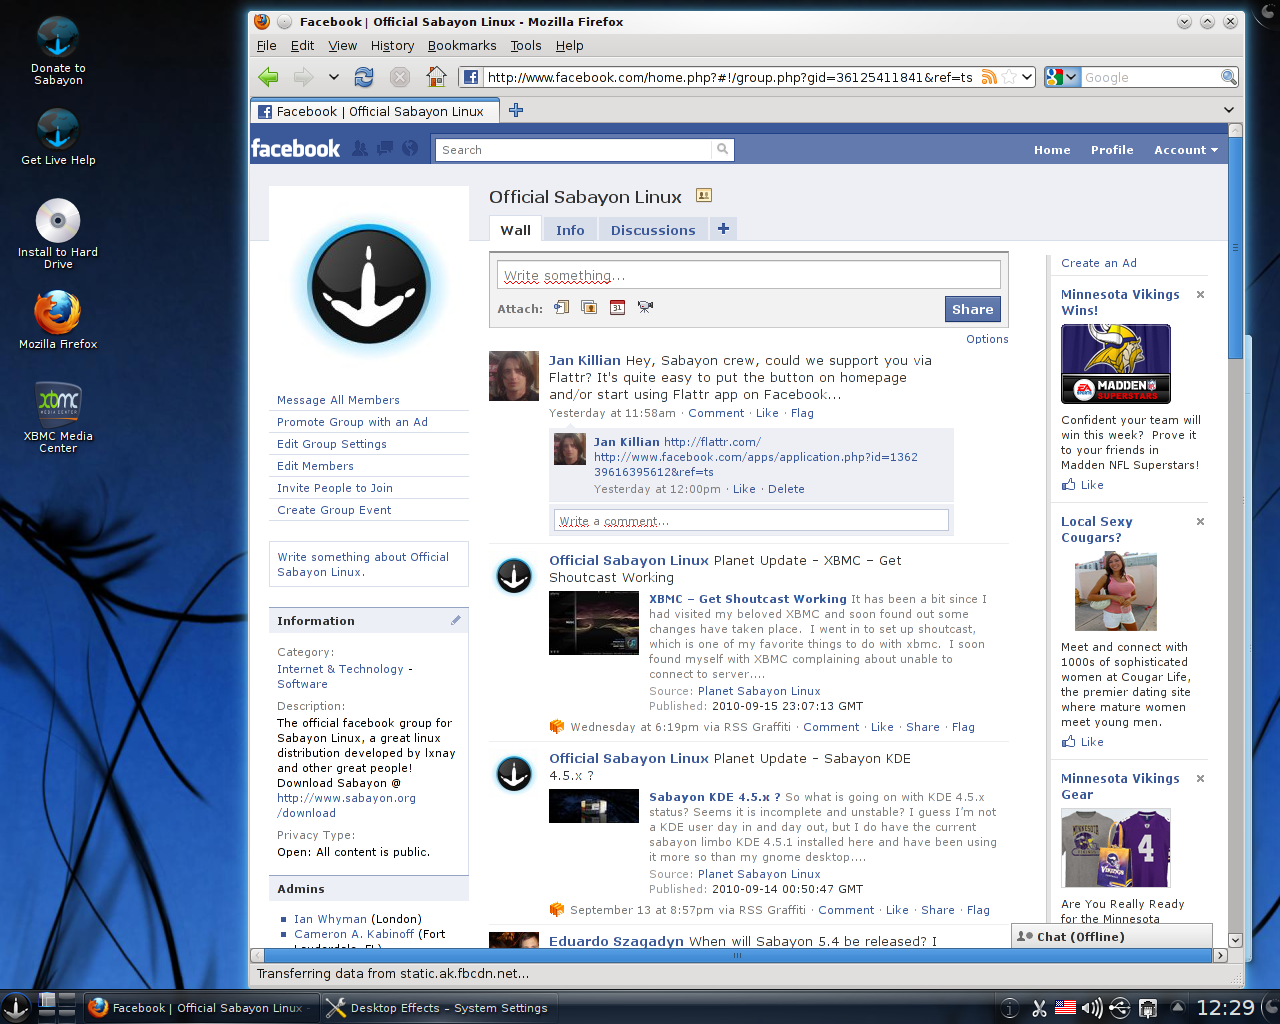Open a new tab with the plus button
The width and height of the screenshot is (1280, 1024).
tap(516, 110)
